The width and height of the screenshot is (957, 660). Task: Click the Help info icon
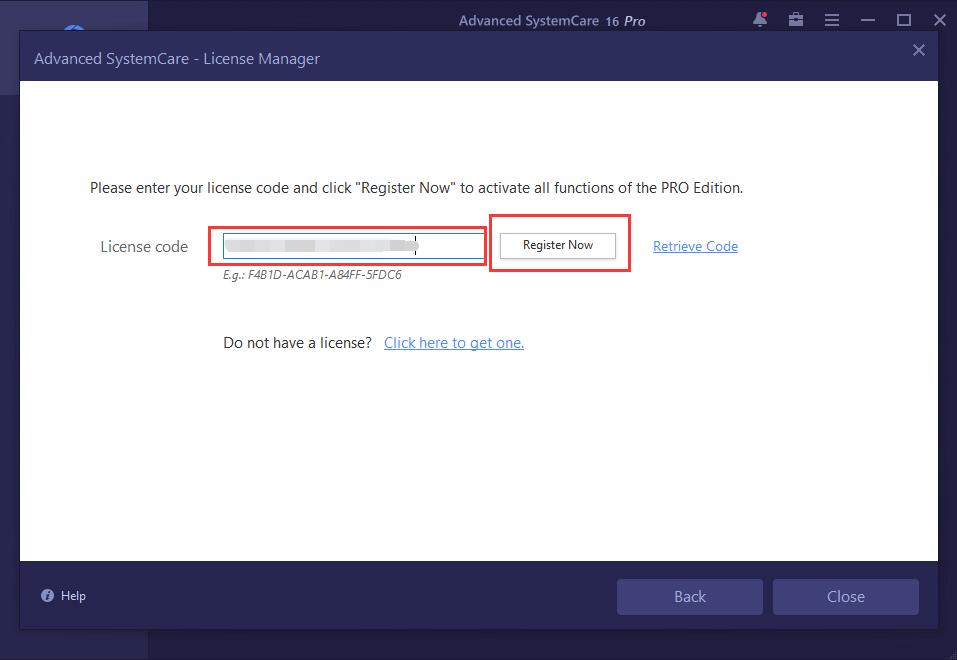click(47, 596)
